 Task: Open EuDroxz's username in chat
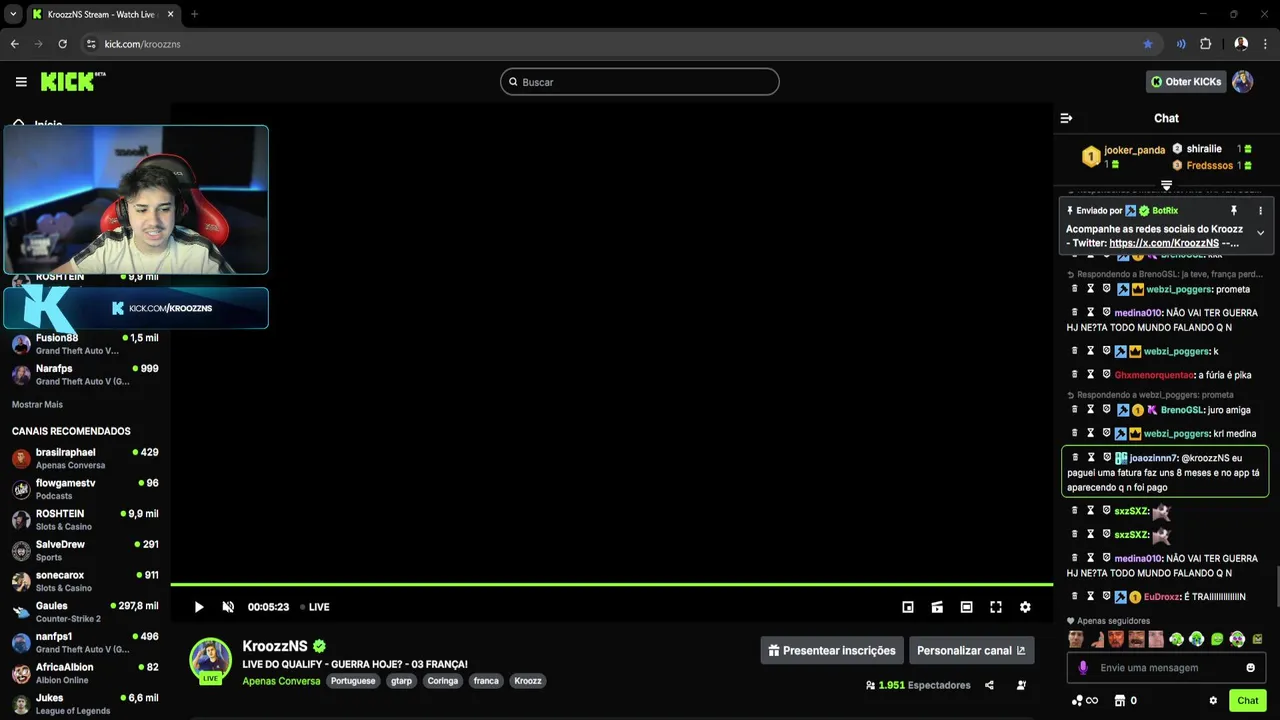[x=1161, y=597]
